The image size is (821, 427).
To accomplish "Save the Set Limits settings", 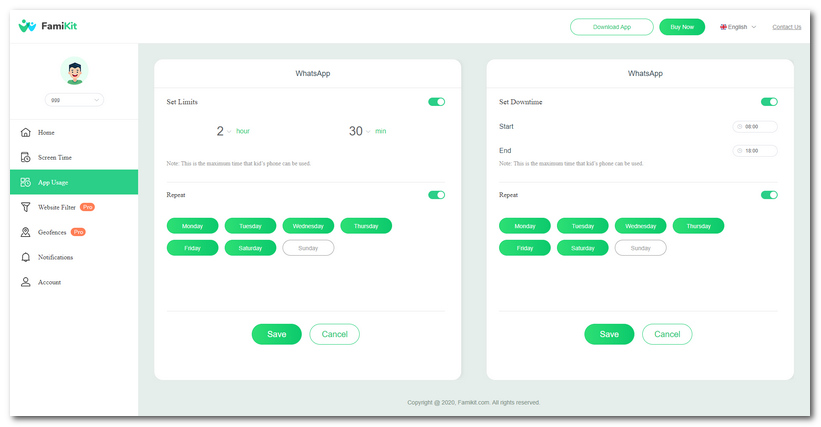I will point(276,334).
